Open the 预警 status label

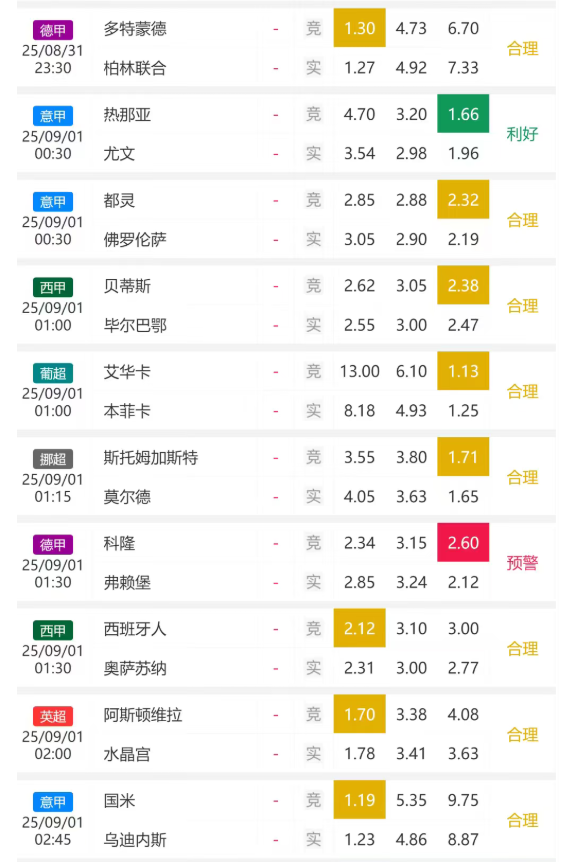pyautogui.click(x=522, y=562)
